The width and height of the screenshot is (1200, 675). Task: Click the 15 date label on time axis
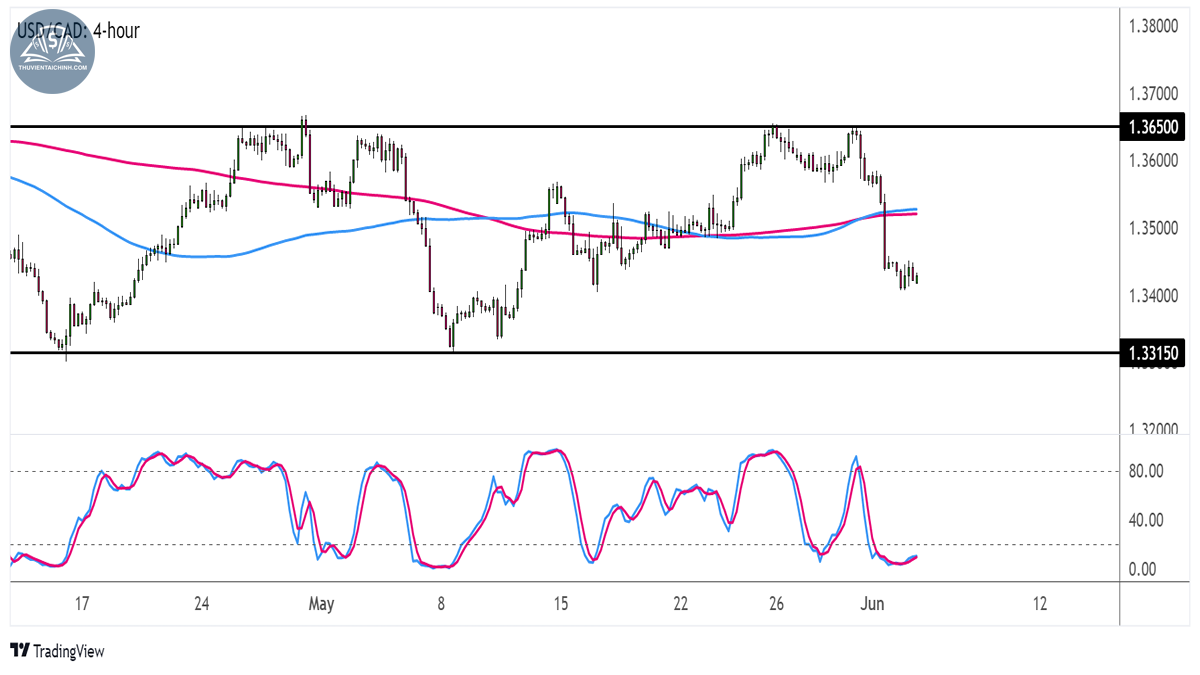point(560,604)
